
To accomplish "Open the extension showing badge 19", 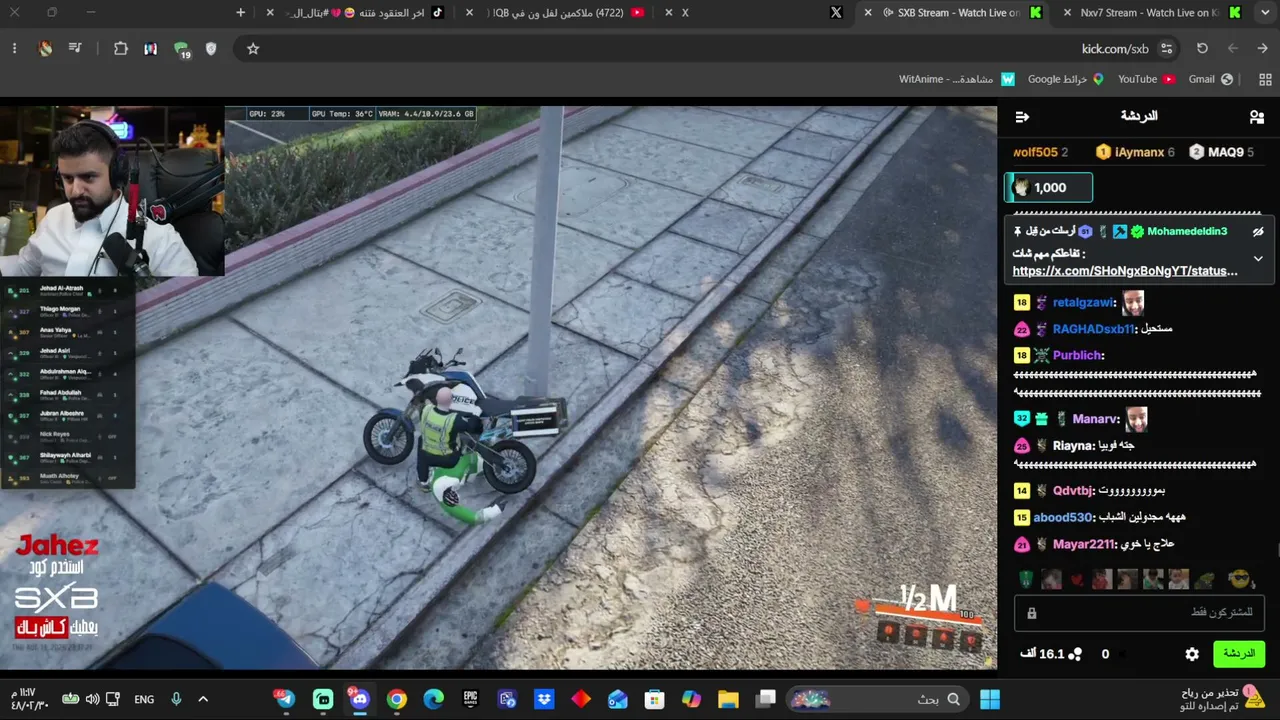I will [182, 50].
